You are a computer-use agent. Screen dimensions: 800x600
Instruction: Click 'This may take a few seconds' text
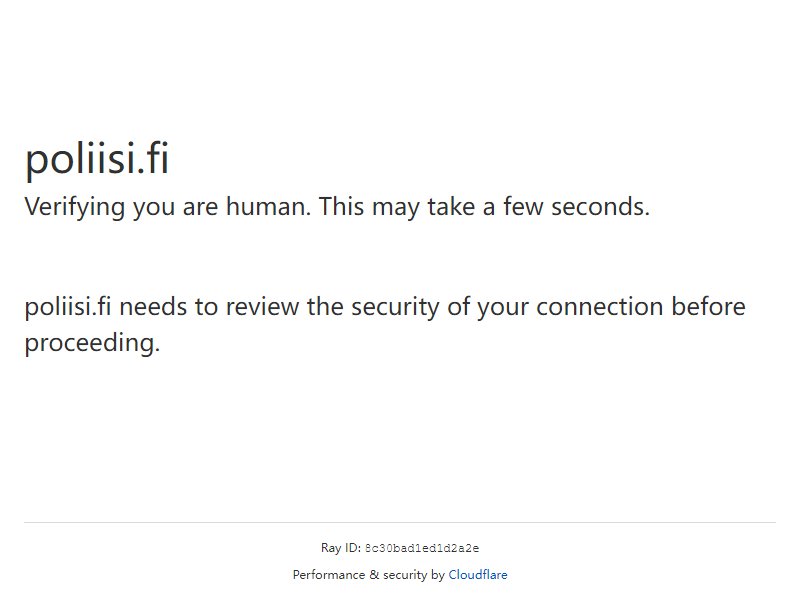484,207
